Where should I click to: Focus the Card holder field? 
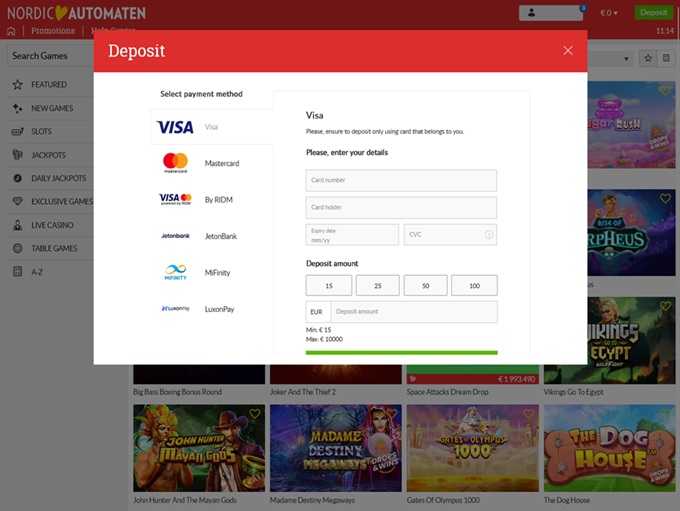401,208
